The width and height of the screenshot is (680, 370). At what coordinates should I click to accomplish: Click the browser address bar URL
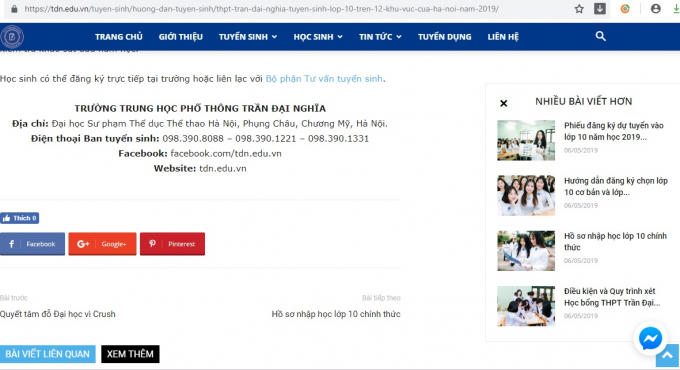262,9
